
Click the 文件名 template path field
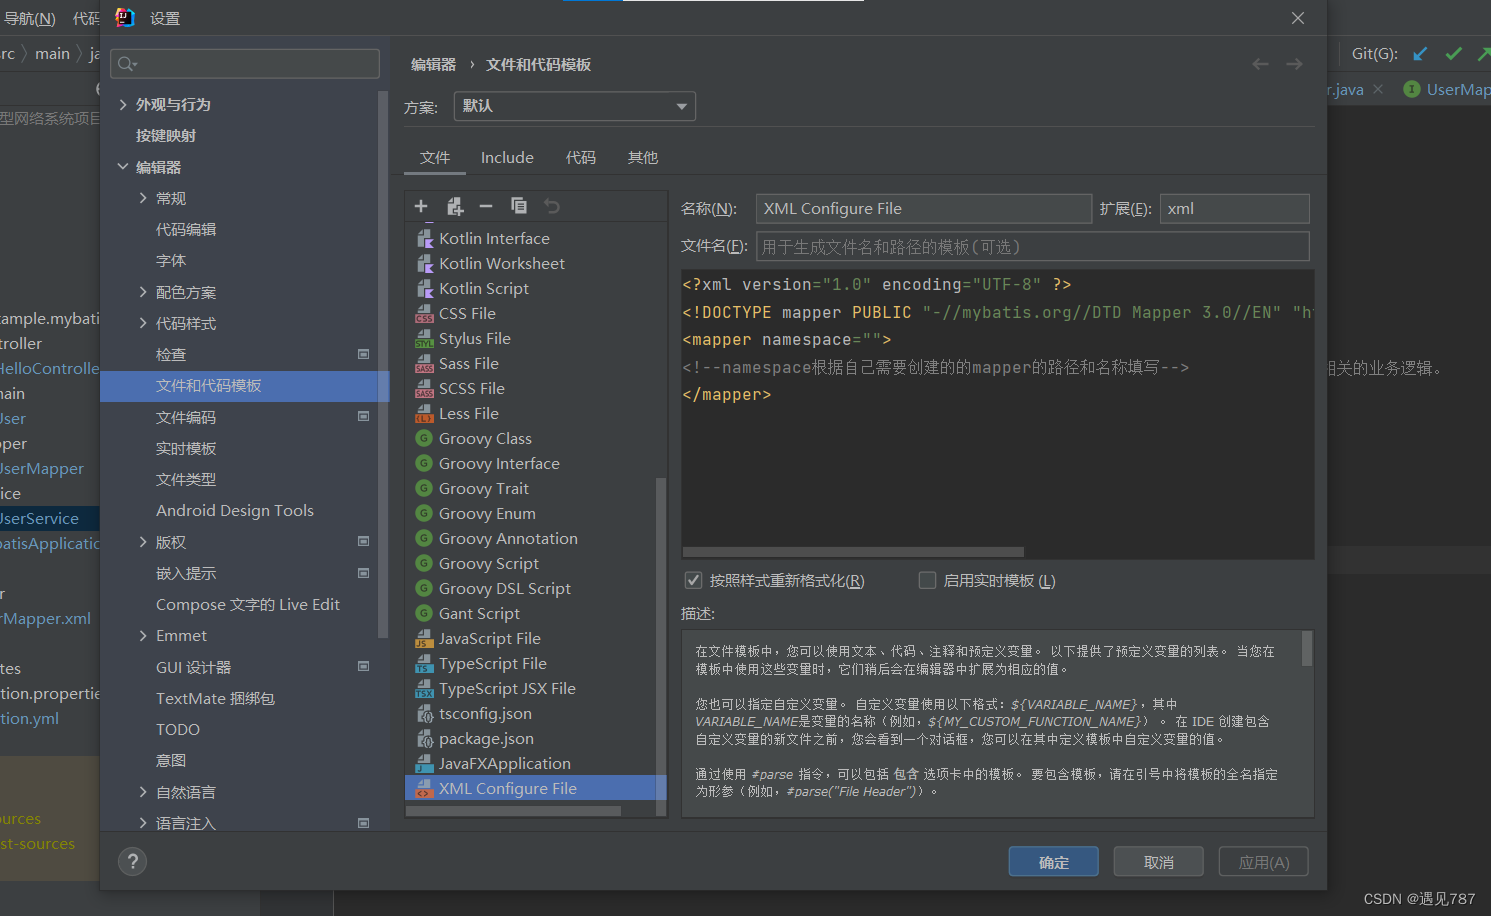[1032, 246]
